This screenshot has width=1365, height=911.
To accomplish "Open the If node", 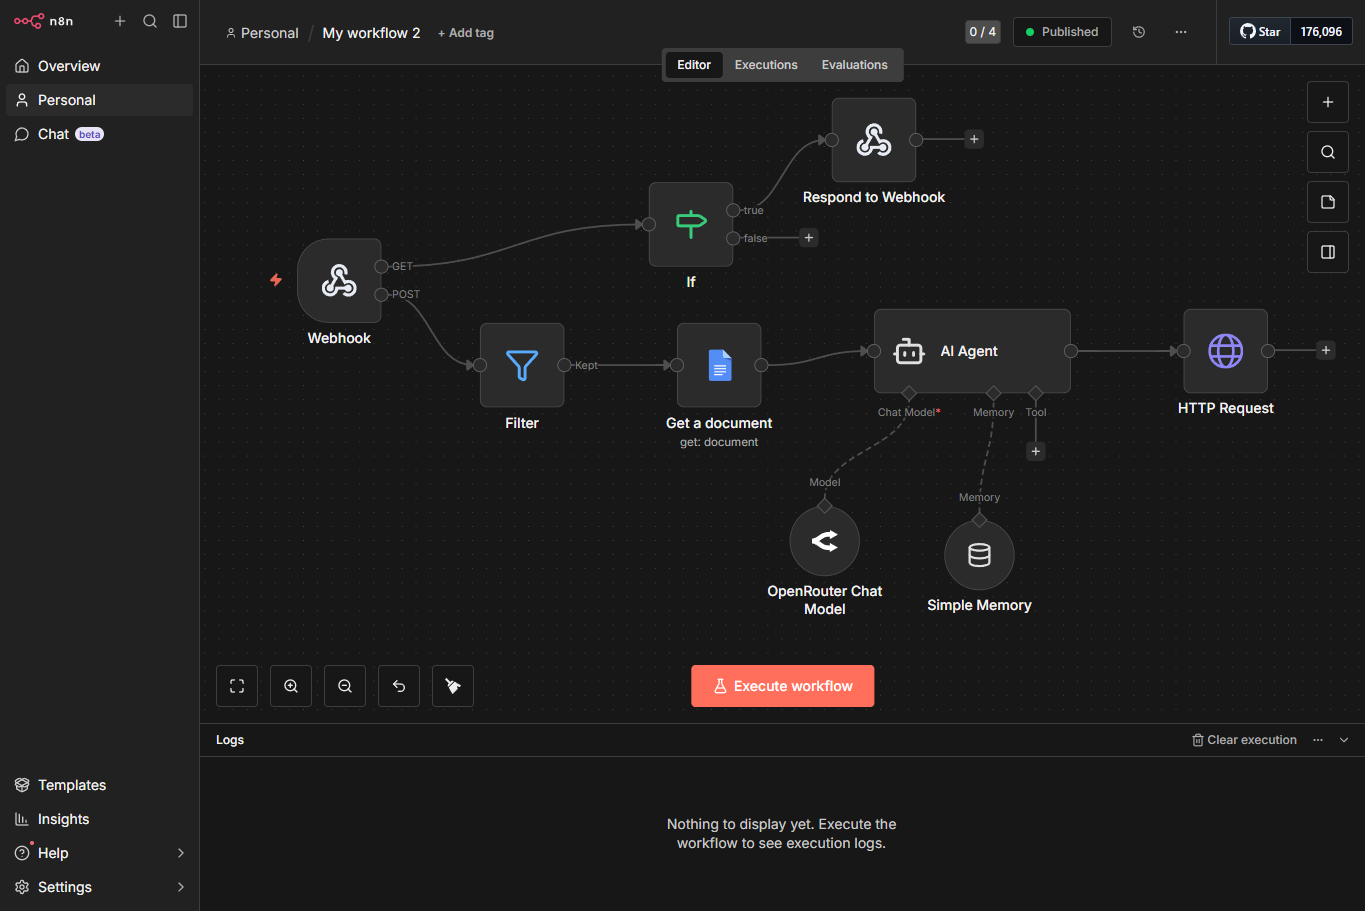I will (x=691, y=224).
